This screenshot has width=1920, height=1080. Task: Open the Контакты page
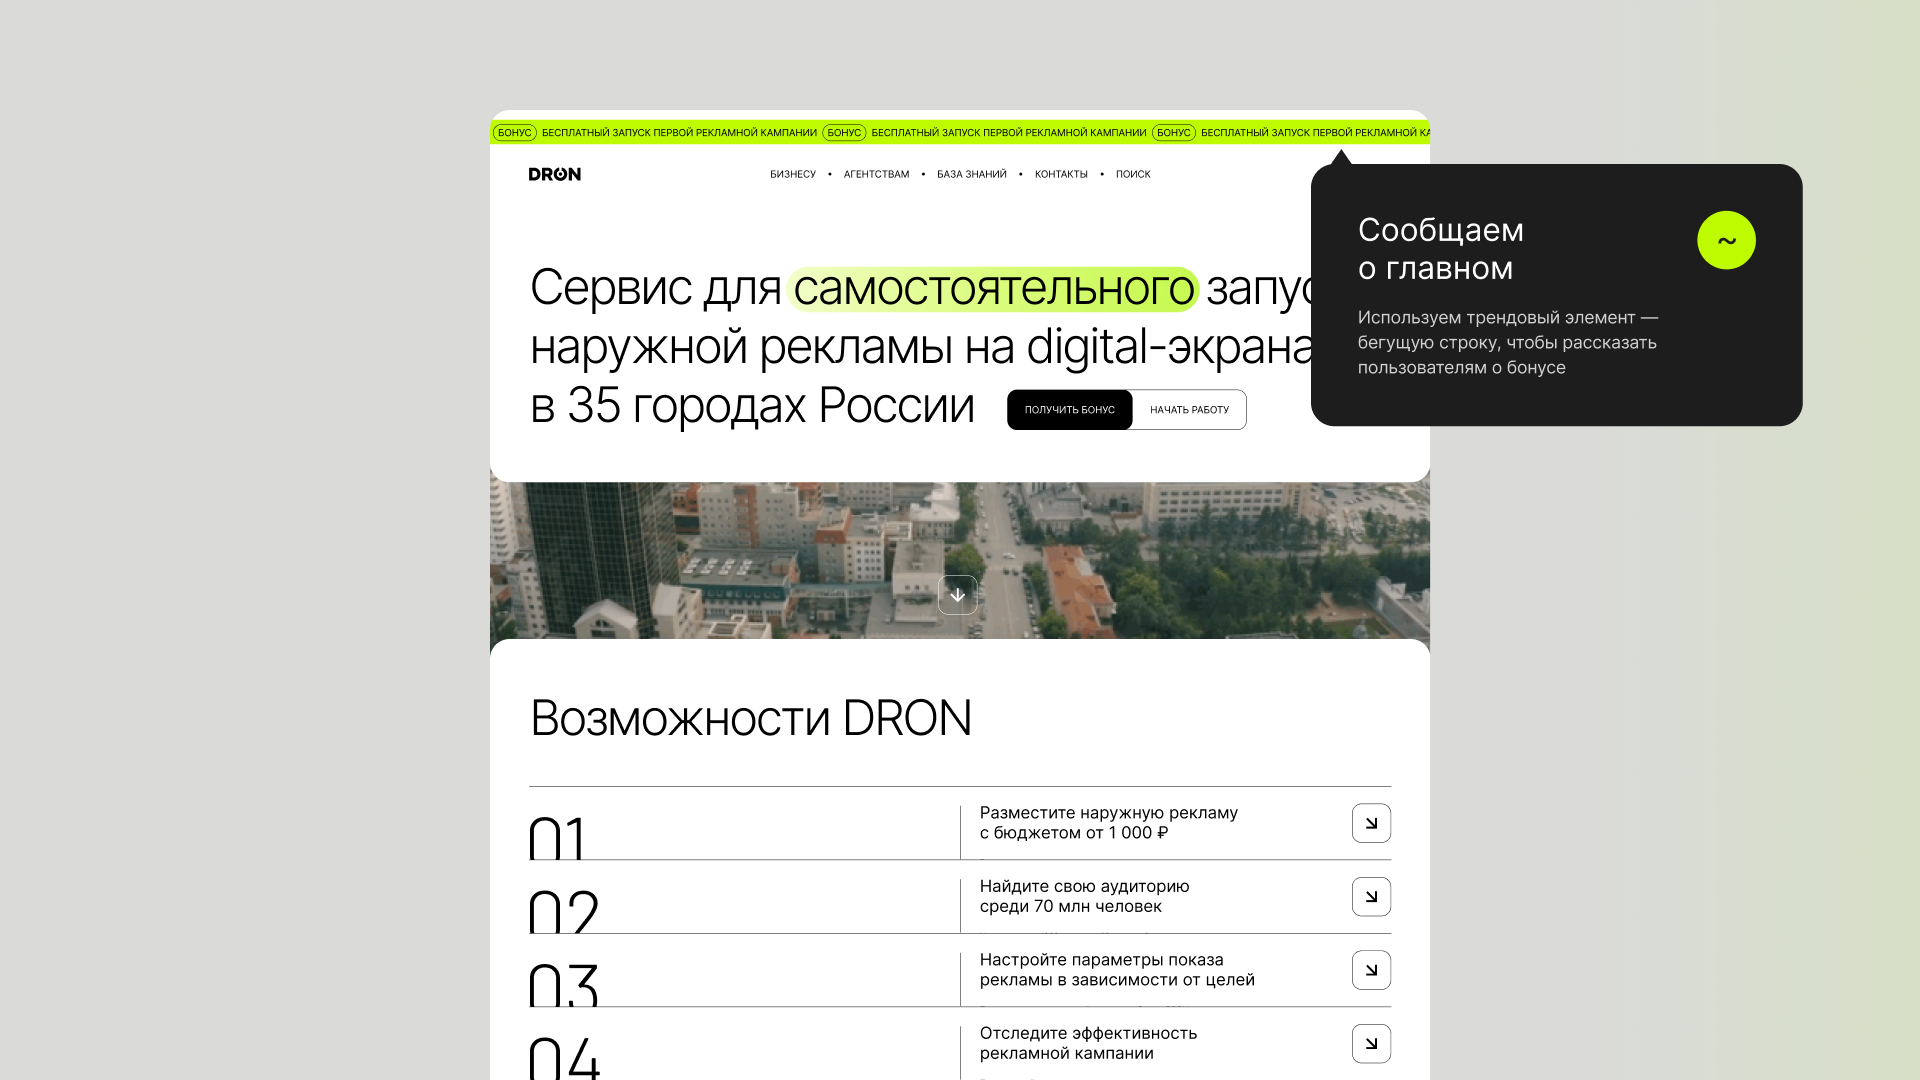pos(1061,174)
